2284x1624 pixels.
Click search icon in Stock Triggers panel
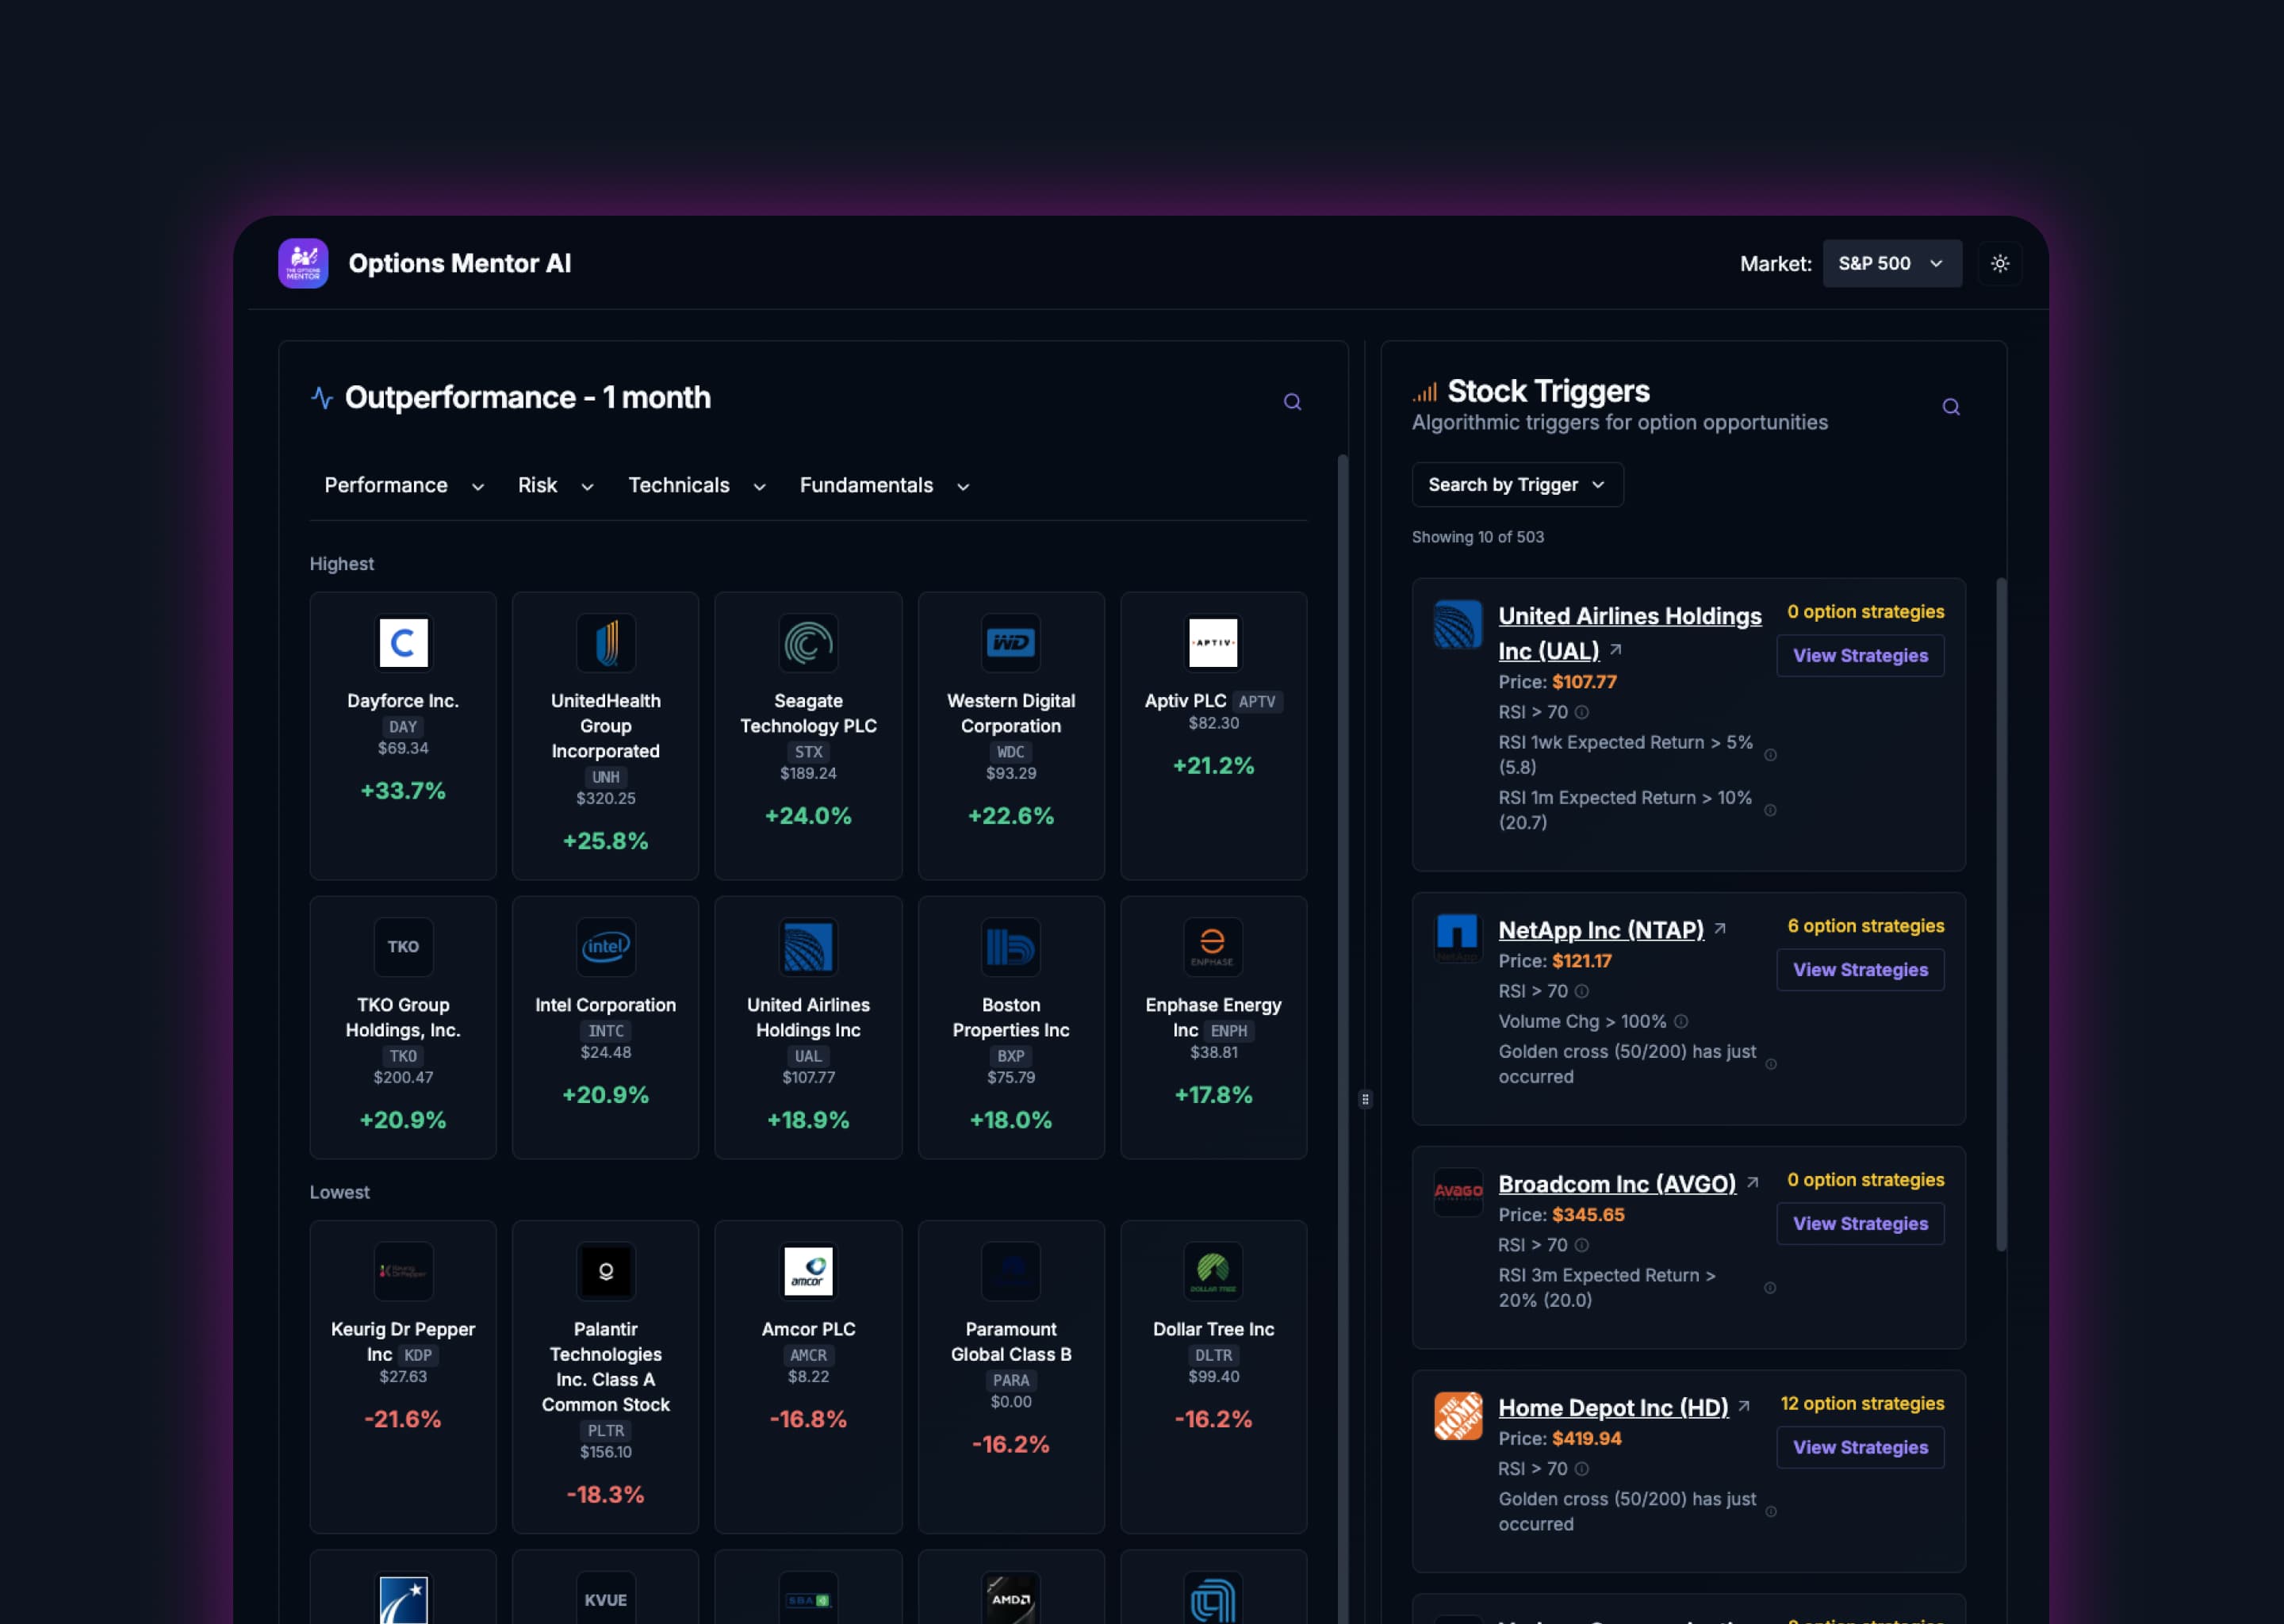(x=1950, y=407)
